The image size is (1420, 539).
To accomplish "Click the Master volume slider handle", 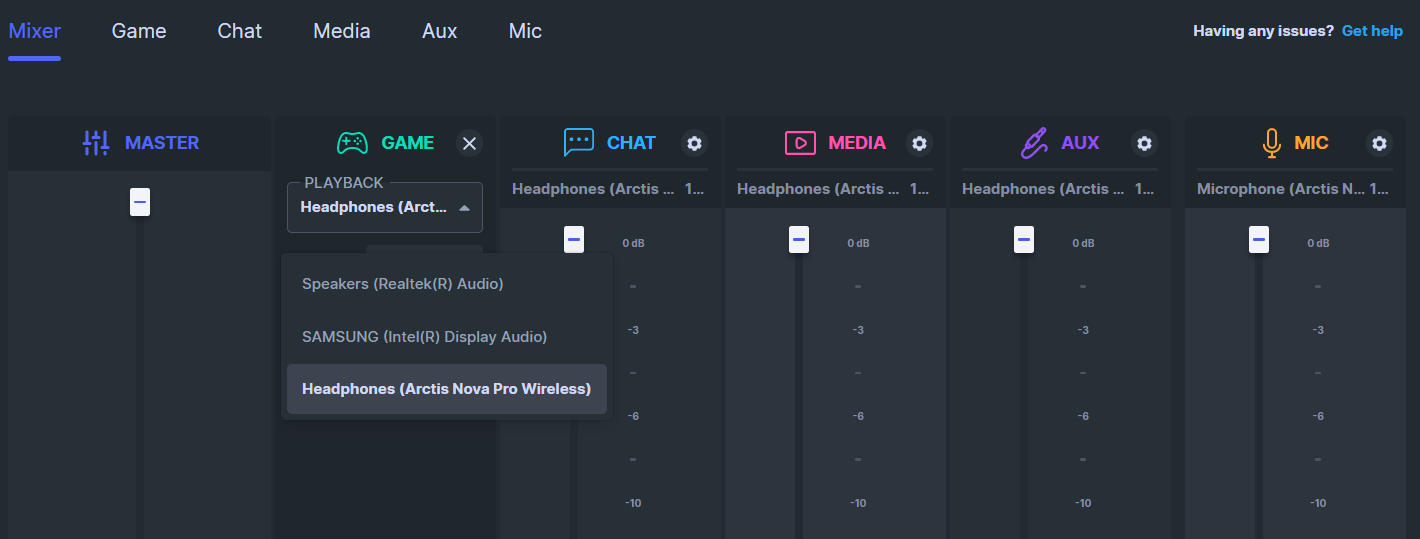I will [140, 202].
